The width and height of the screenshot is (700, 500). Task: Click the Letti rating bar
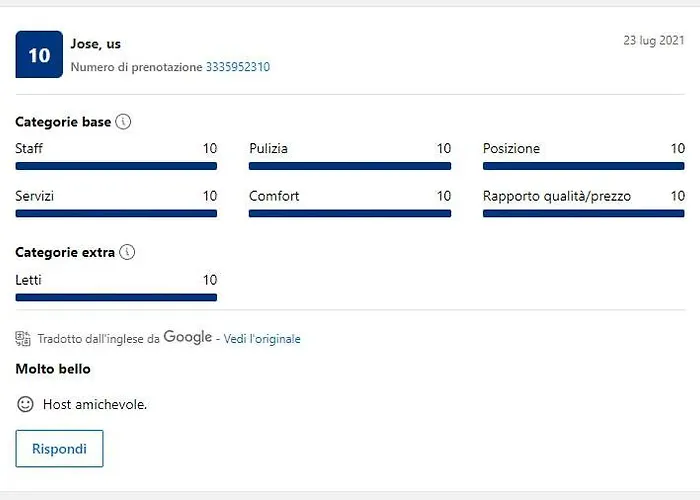click(x=116, y=297)
